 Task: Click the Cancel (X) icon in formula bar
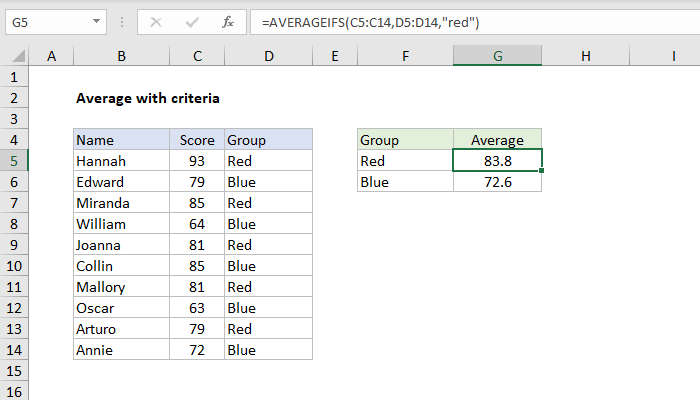(x=154, y=22)
